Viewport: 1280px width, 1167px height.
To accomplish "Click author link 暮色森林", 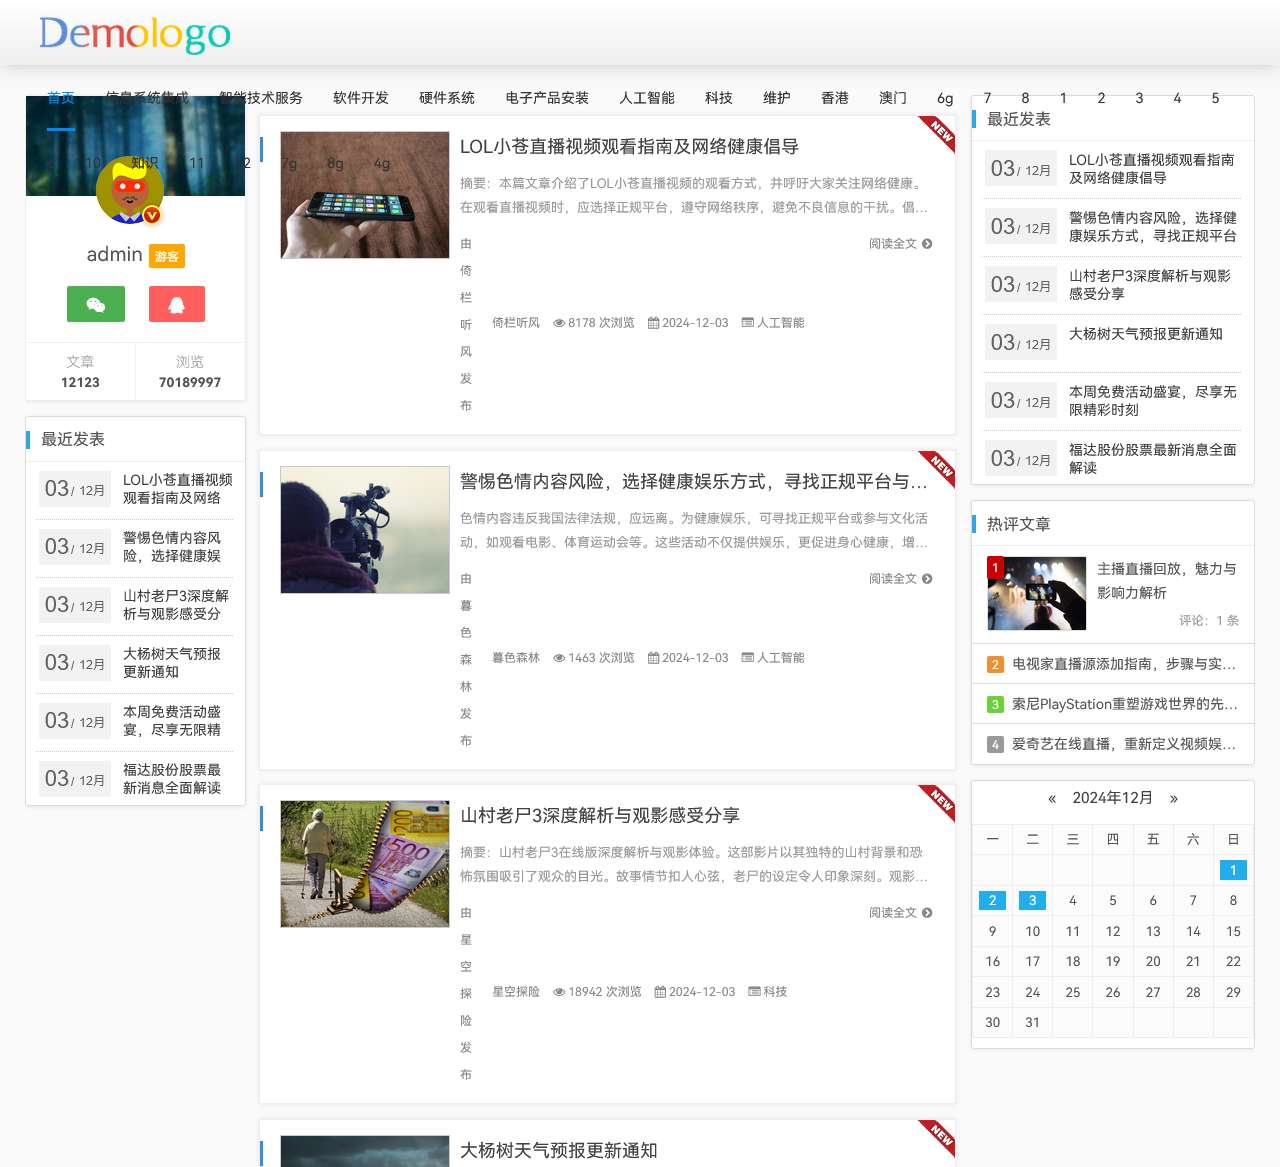I will pyautogui.click(x=516, y=658).
